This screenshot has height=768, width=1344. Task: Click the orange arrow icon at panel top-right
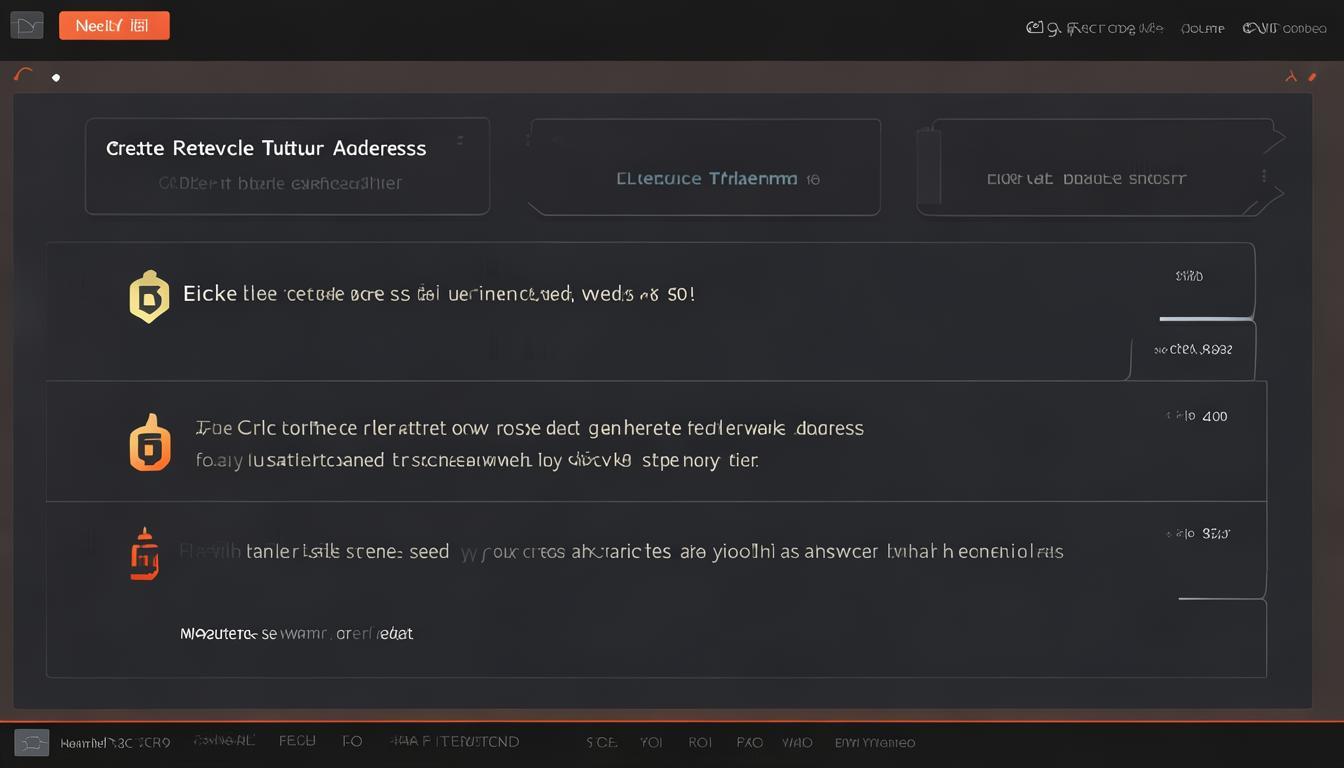click(1291, 76)
